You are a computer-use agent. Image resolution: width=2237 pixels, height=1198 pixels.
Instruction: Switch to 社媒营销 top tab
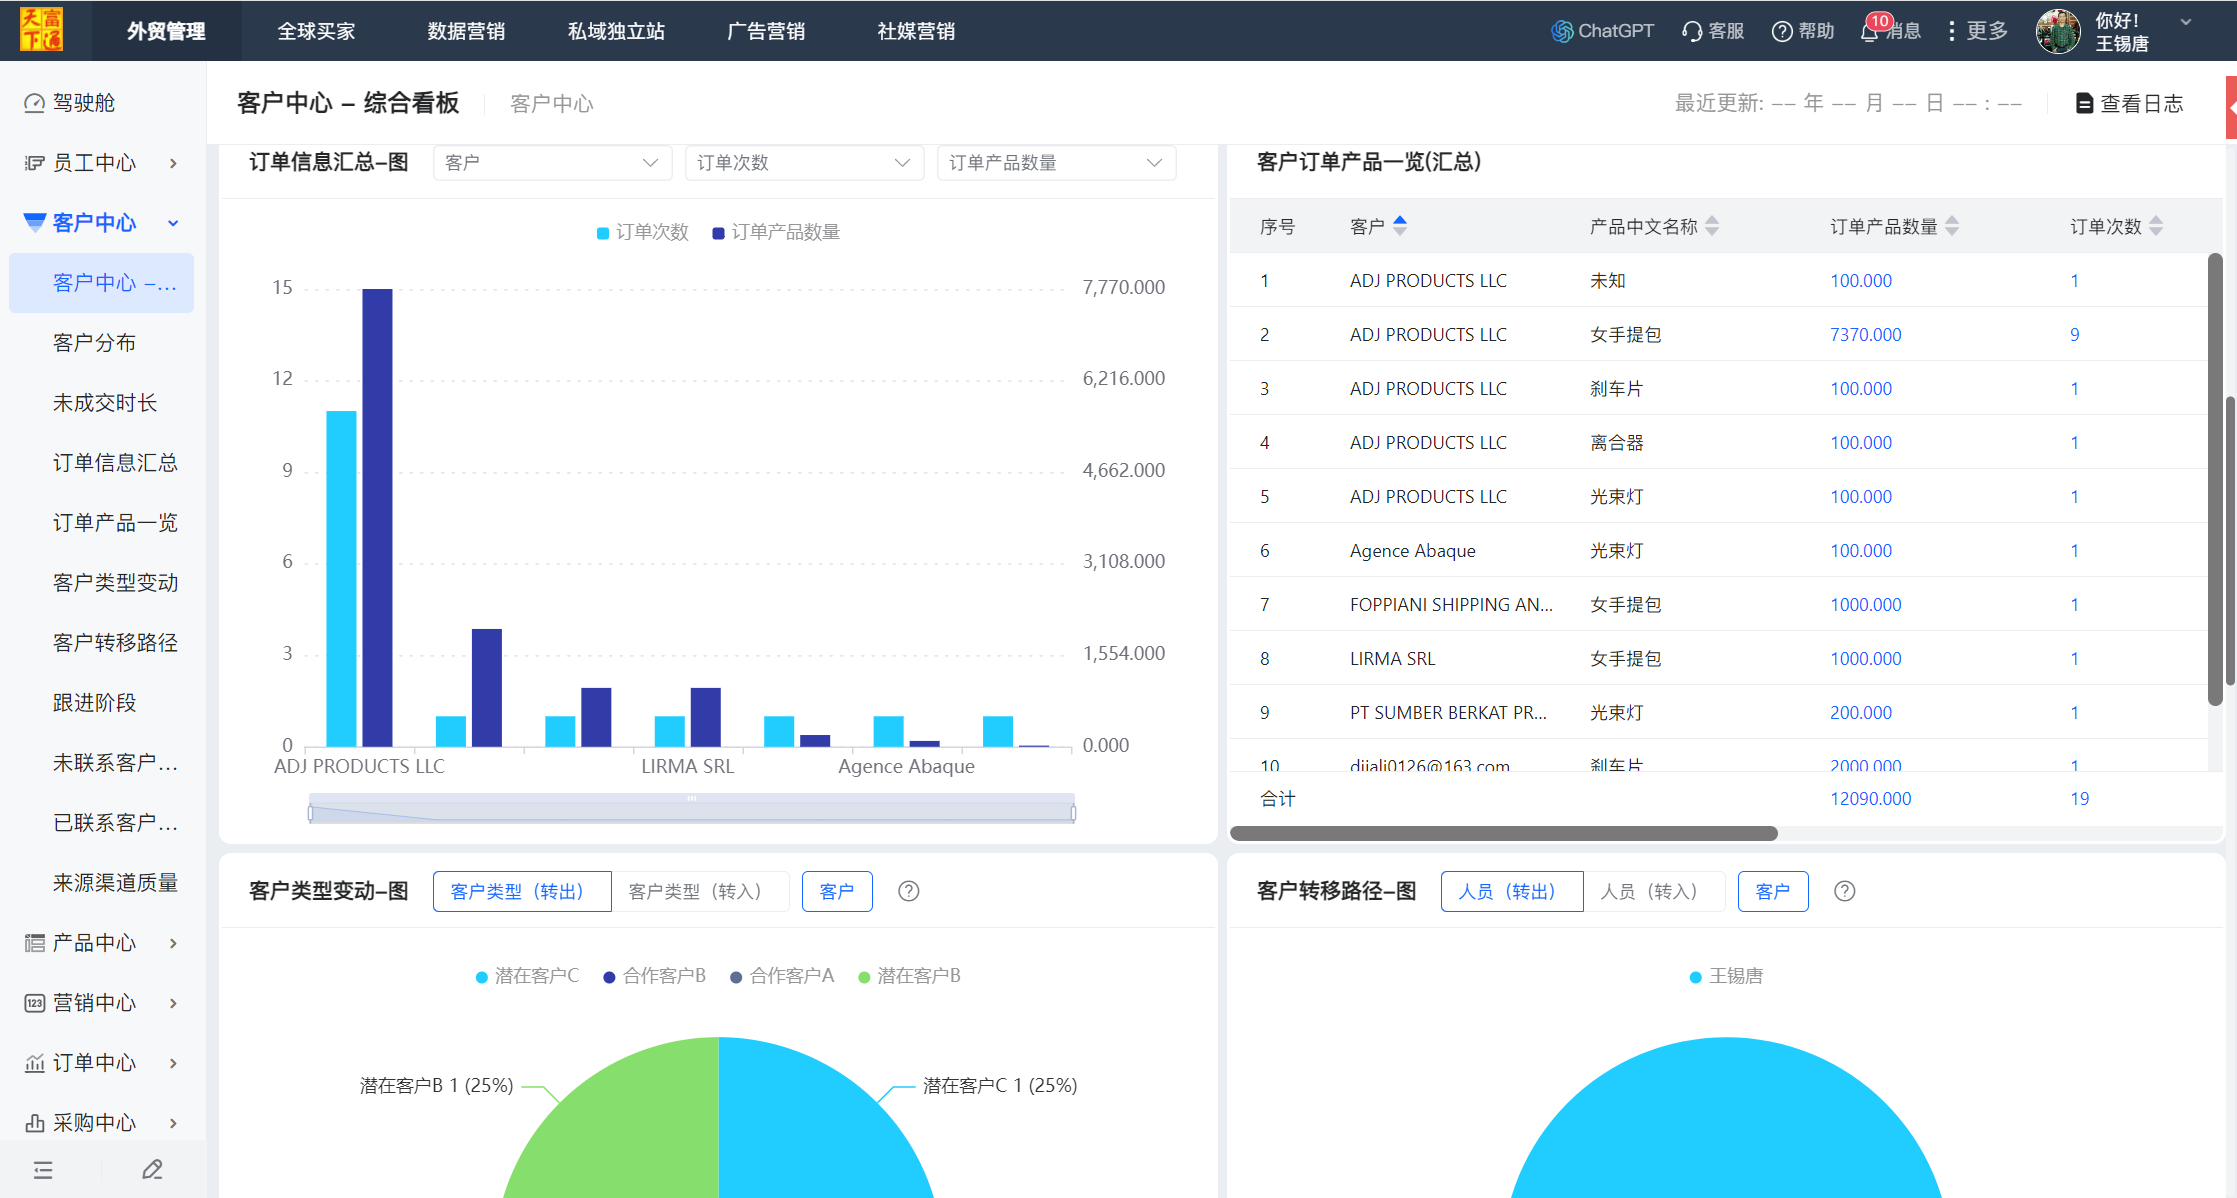tap(916, 31)
